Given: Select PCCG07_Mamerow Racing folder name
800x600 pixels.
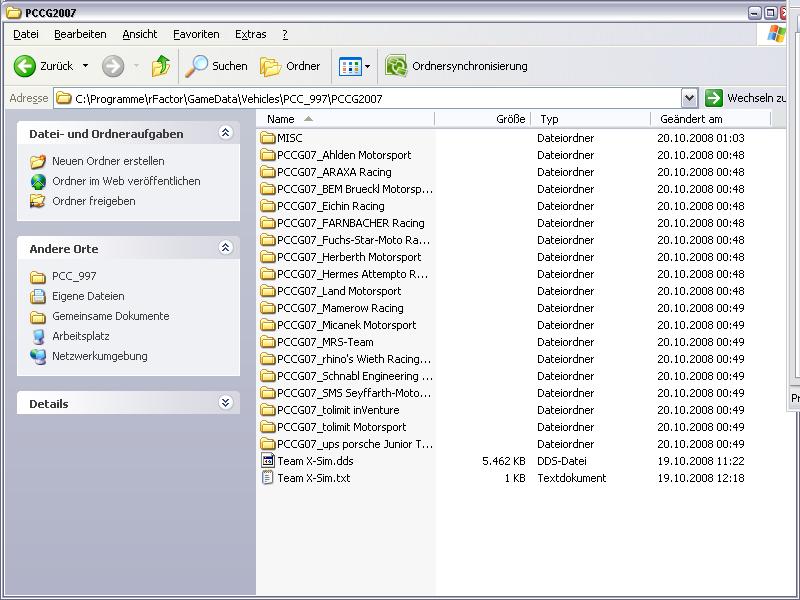Looking at the screenshot, I should [340, 308].
